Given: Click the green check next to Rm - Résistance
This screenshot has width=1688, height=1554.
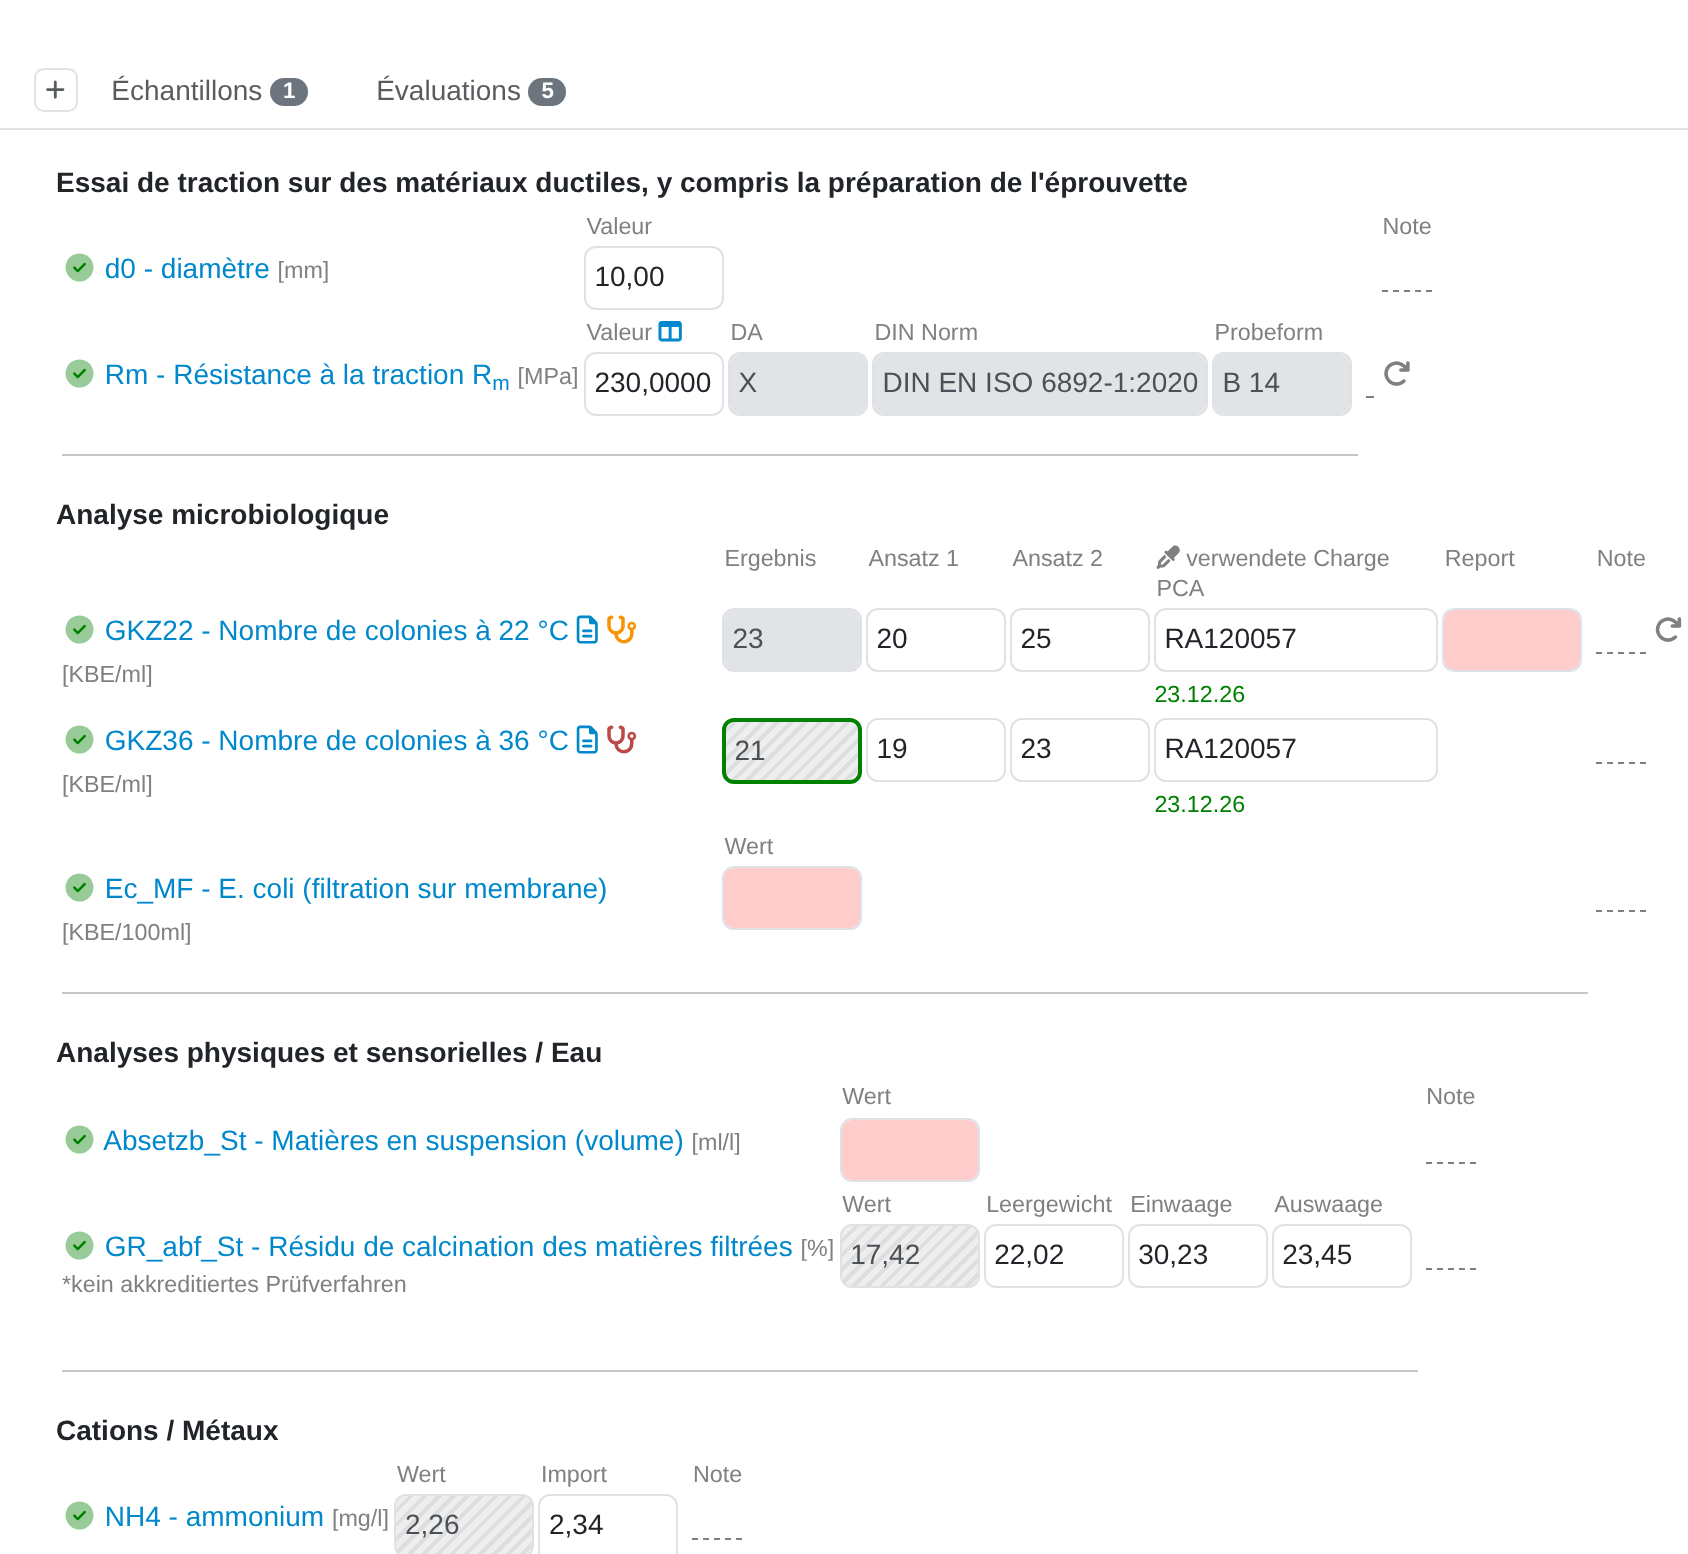Looking at the screenshot, I should pos(79,374).
